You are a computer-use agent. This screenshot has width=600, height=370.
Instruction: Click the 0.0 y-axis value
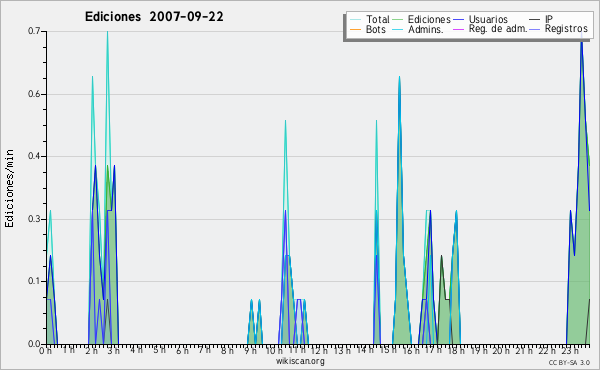pyautogui.click(x=34, y=344)
